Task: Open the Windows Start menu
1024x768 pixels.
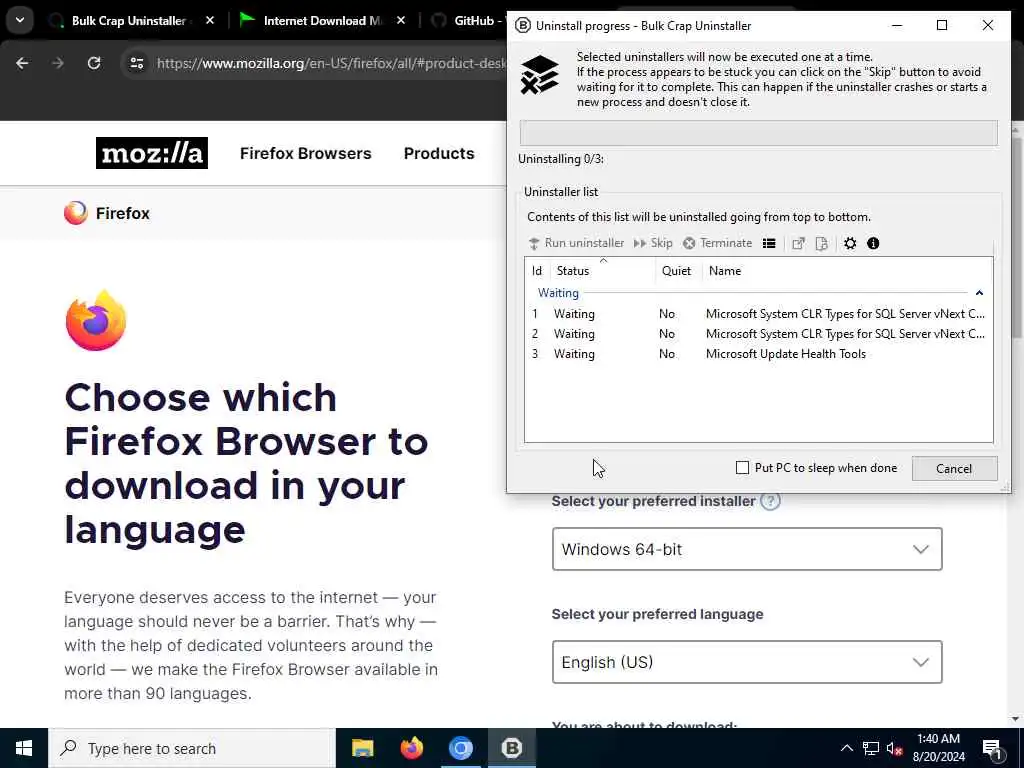Action: (24, 748)
